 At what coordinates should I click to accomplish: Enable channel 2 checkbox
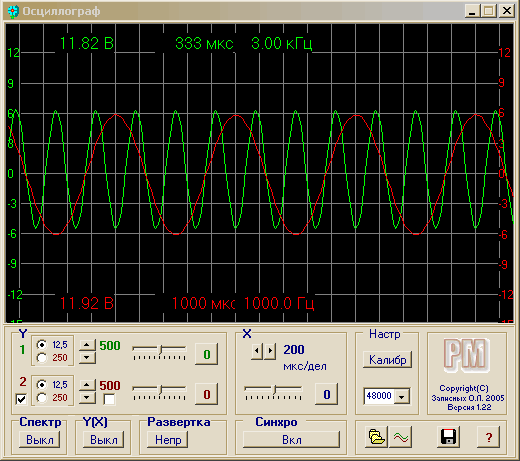click(21, 399)
